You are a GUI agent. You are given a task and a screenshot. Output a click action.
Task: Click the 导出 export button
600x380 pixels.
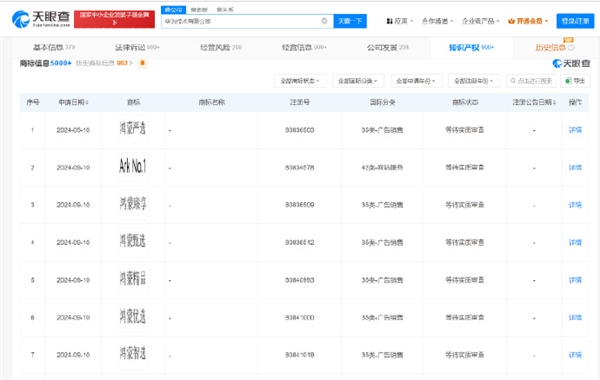tap(575, 81)
